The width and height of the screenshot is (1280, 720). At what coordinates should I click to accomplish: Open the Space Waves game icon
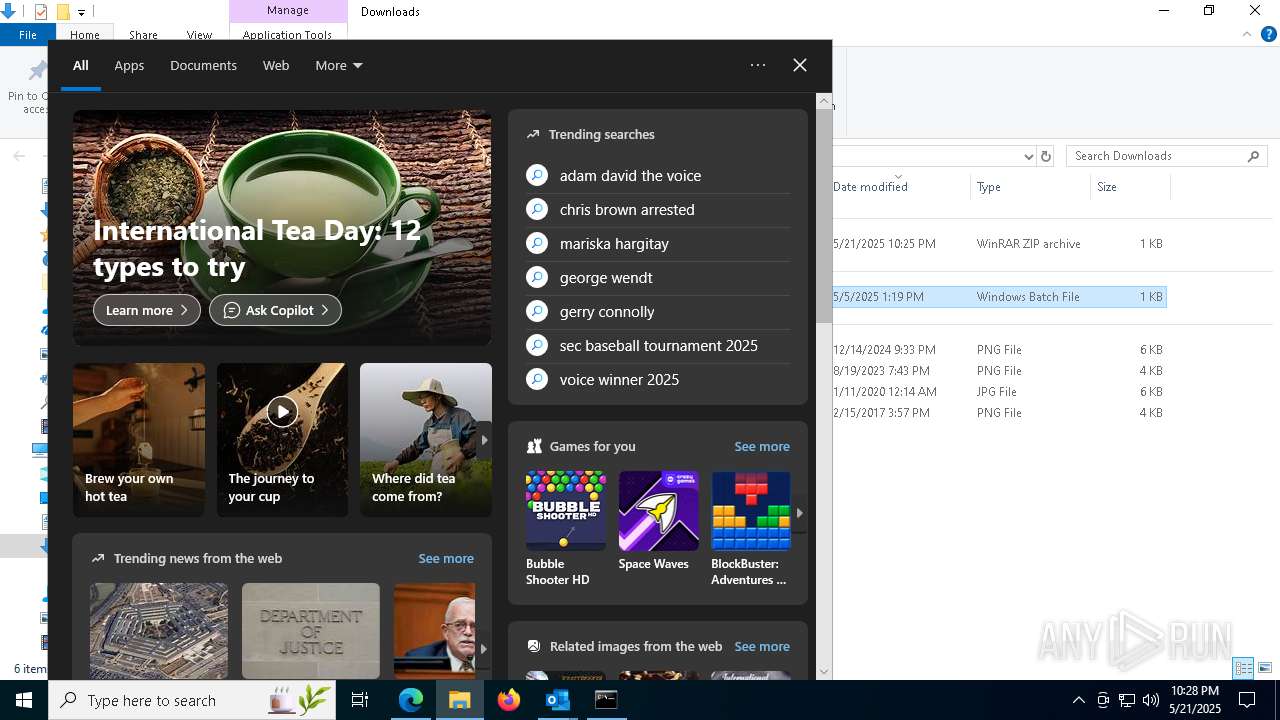pos(659,511)
